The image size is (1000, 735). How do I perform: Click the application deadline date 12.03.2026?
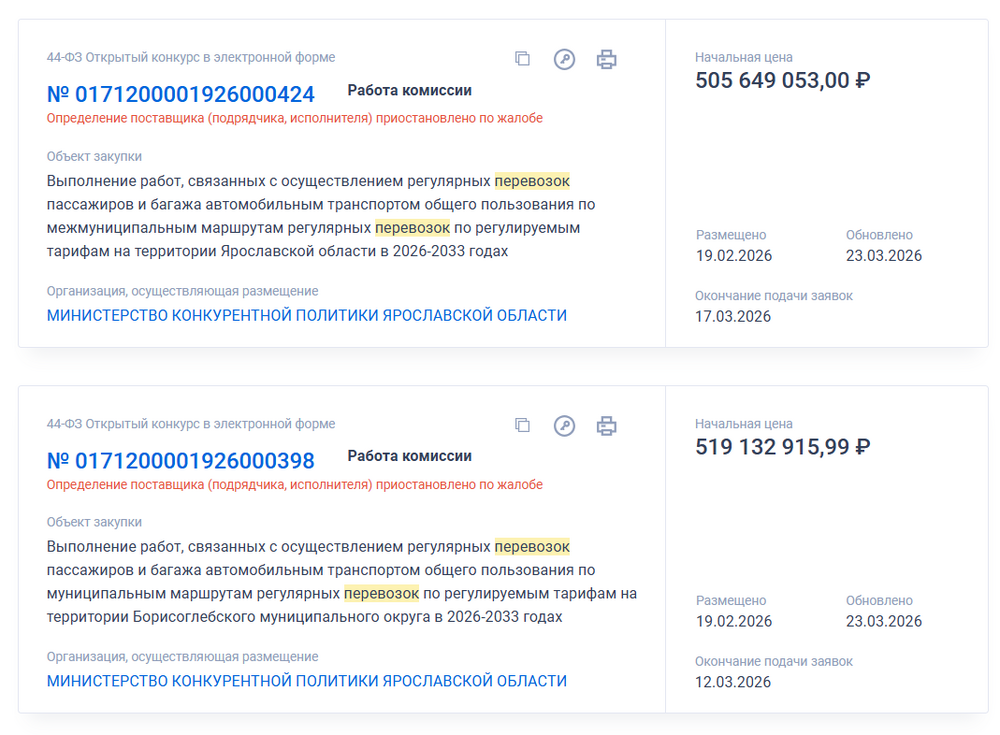point(733,683)
